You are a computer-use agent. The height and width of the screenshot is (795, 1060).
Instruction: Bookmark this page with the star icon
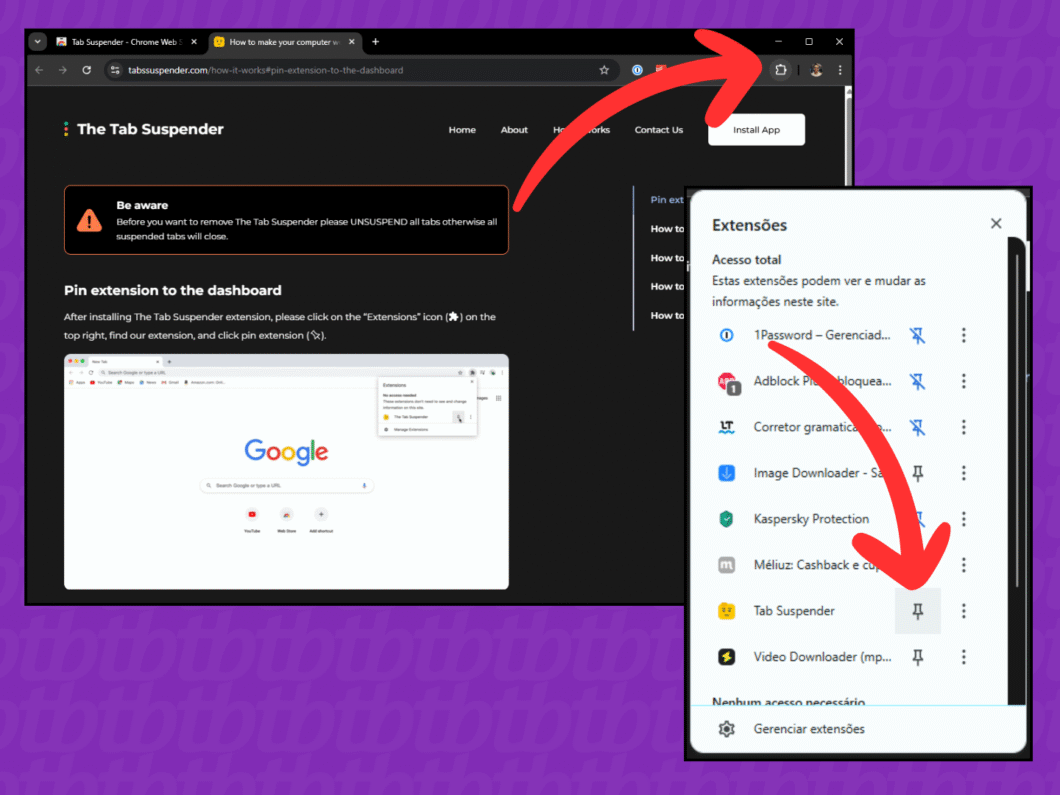[604, 70]
